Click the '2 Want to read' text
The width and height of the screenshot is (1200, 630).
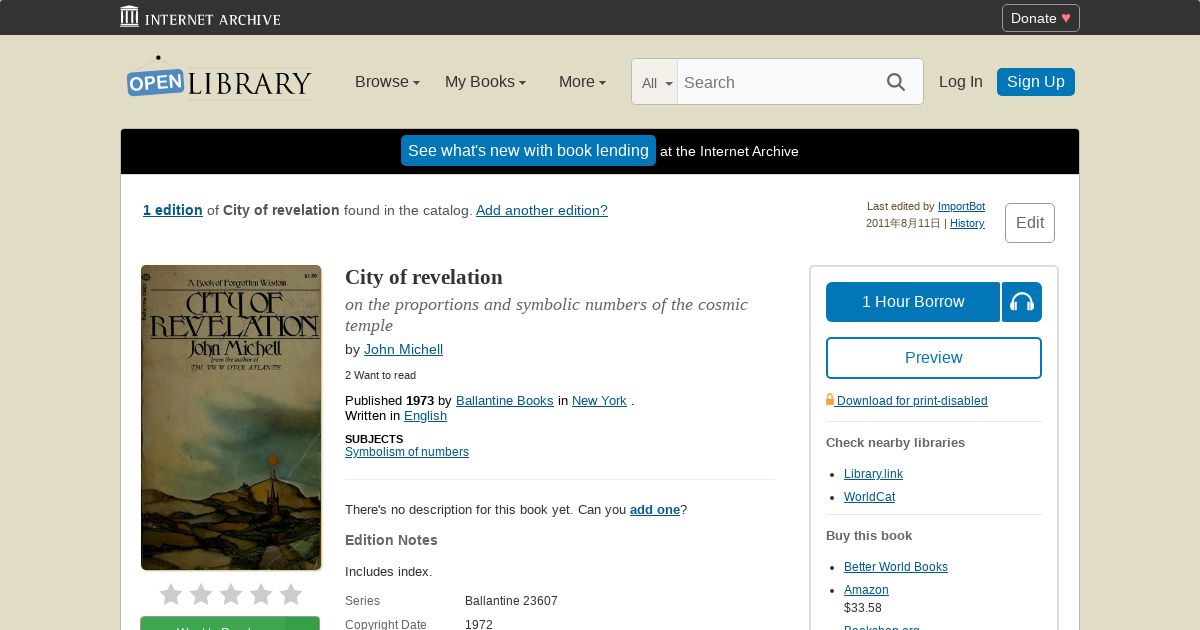tap(380, 375)
